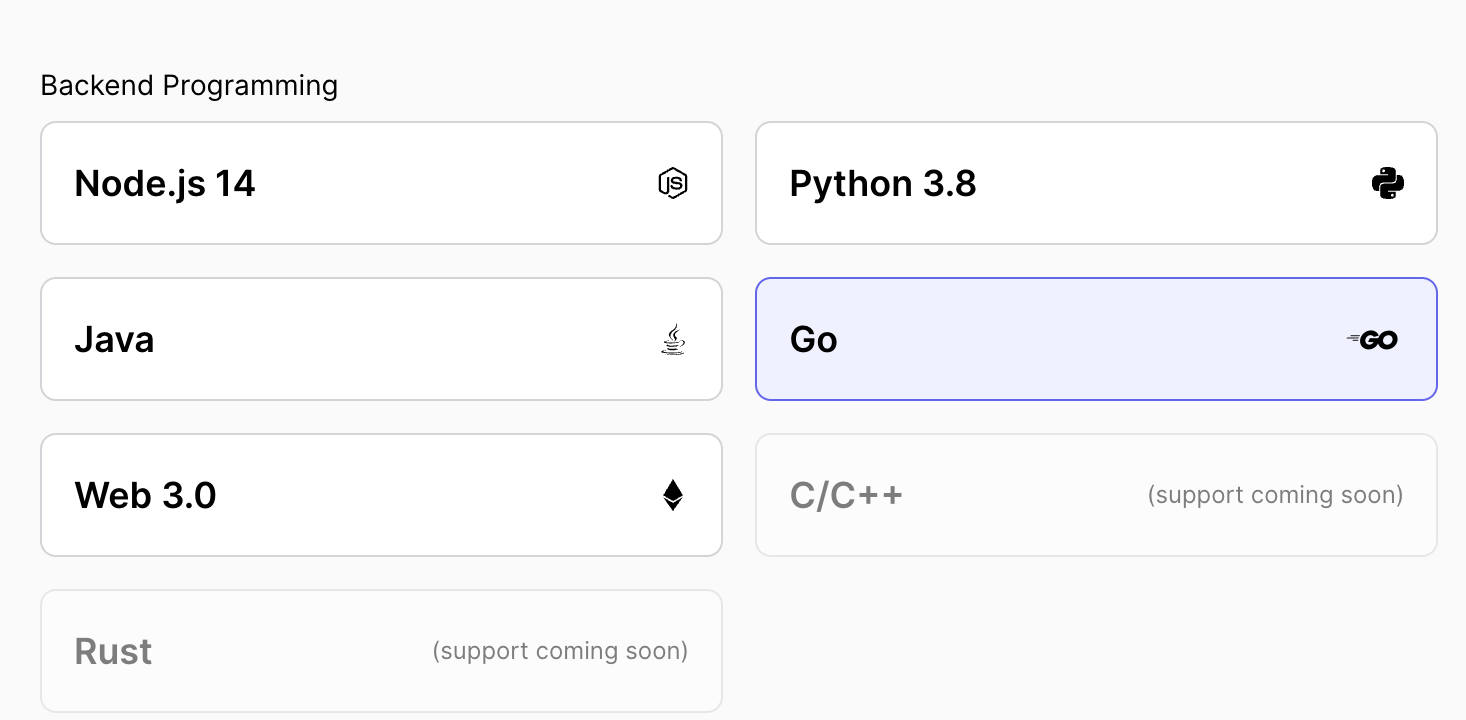Select the Java backend option
This screenshot has height=720, width=1466.
[380, 339]
